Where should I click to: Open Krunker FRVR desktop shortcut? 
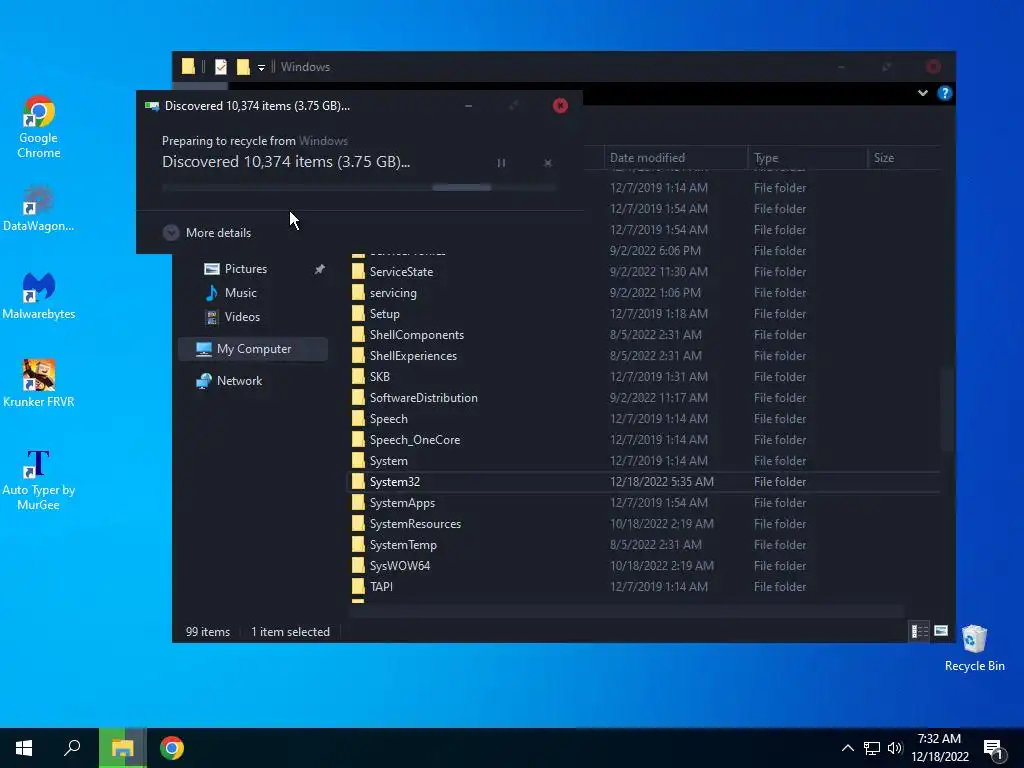coord(39,383)
